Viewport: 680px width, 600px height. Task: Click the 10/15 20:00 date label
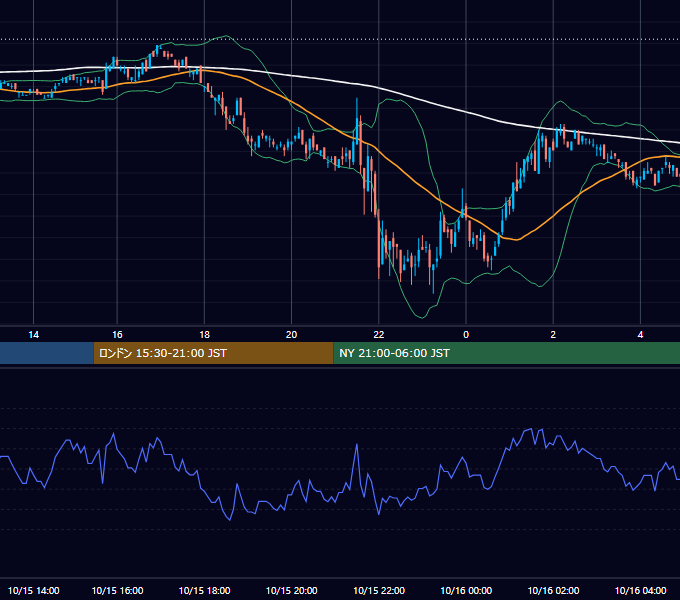pos(291,590)
